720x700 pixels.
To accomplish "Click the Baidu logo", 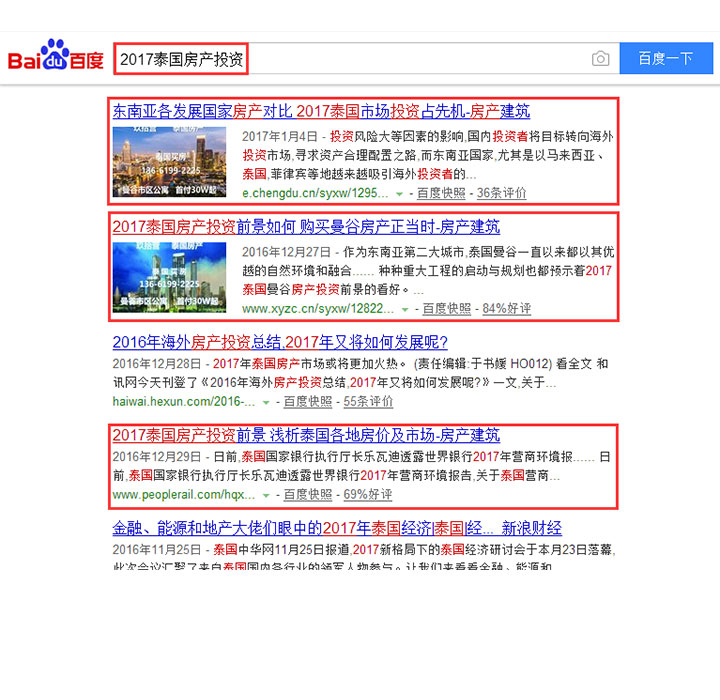I will click(56, 56).
